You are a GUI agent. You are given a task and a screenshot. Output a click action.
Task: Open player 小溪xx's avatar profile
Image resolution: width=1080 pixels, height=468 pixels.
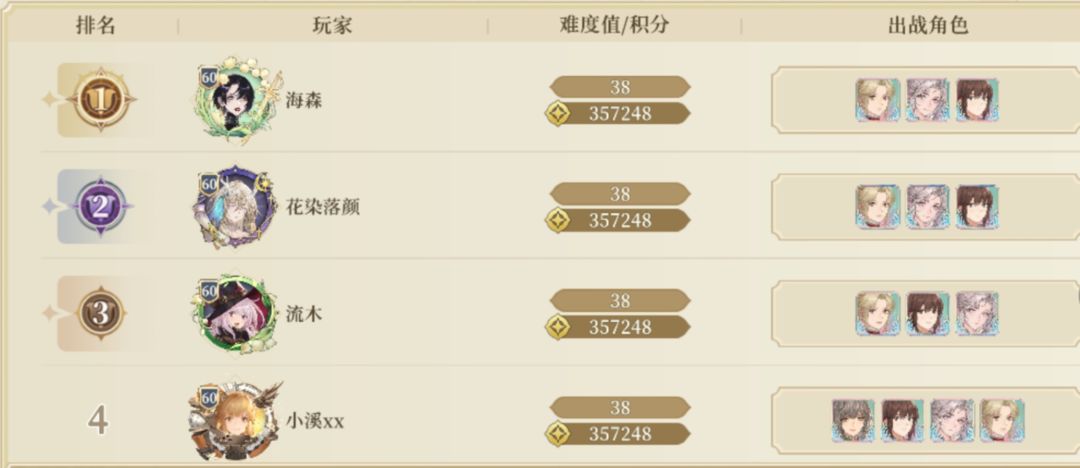pyautogui.click(x=232, y=420)
